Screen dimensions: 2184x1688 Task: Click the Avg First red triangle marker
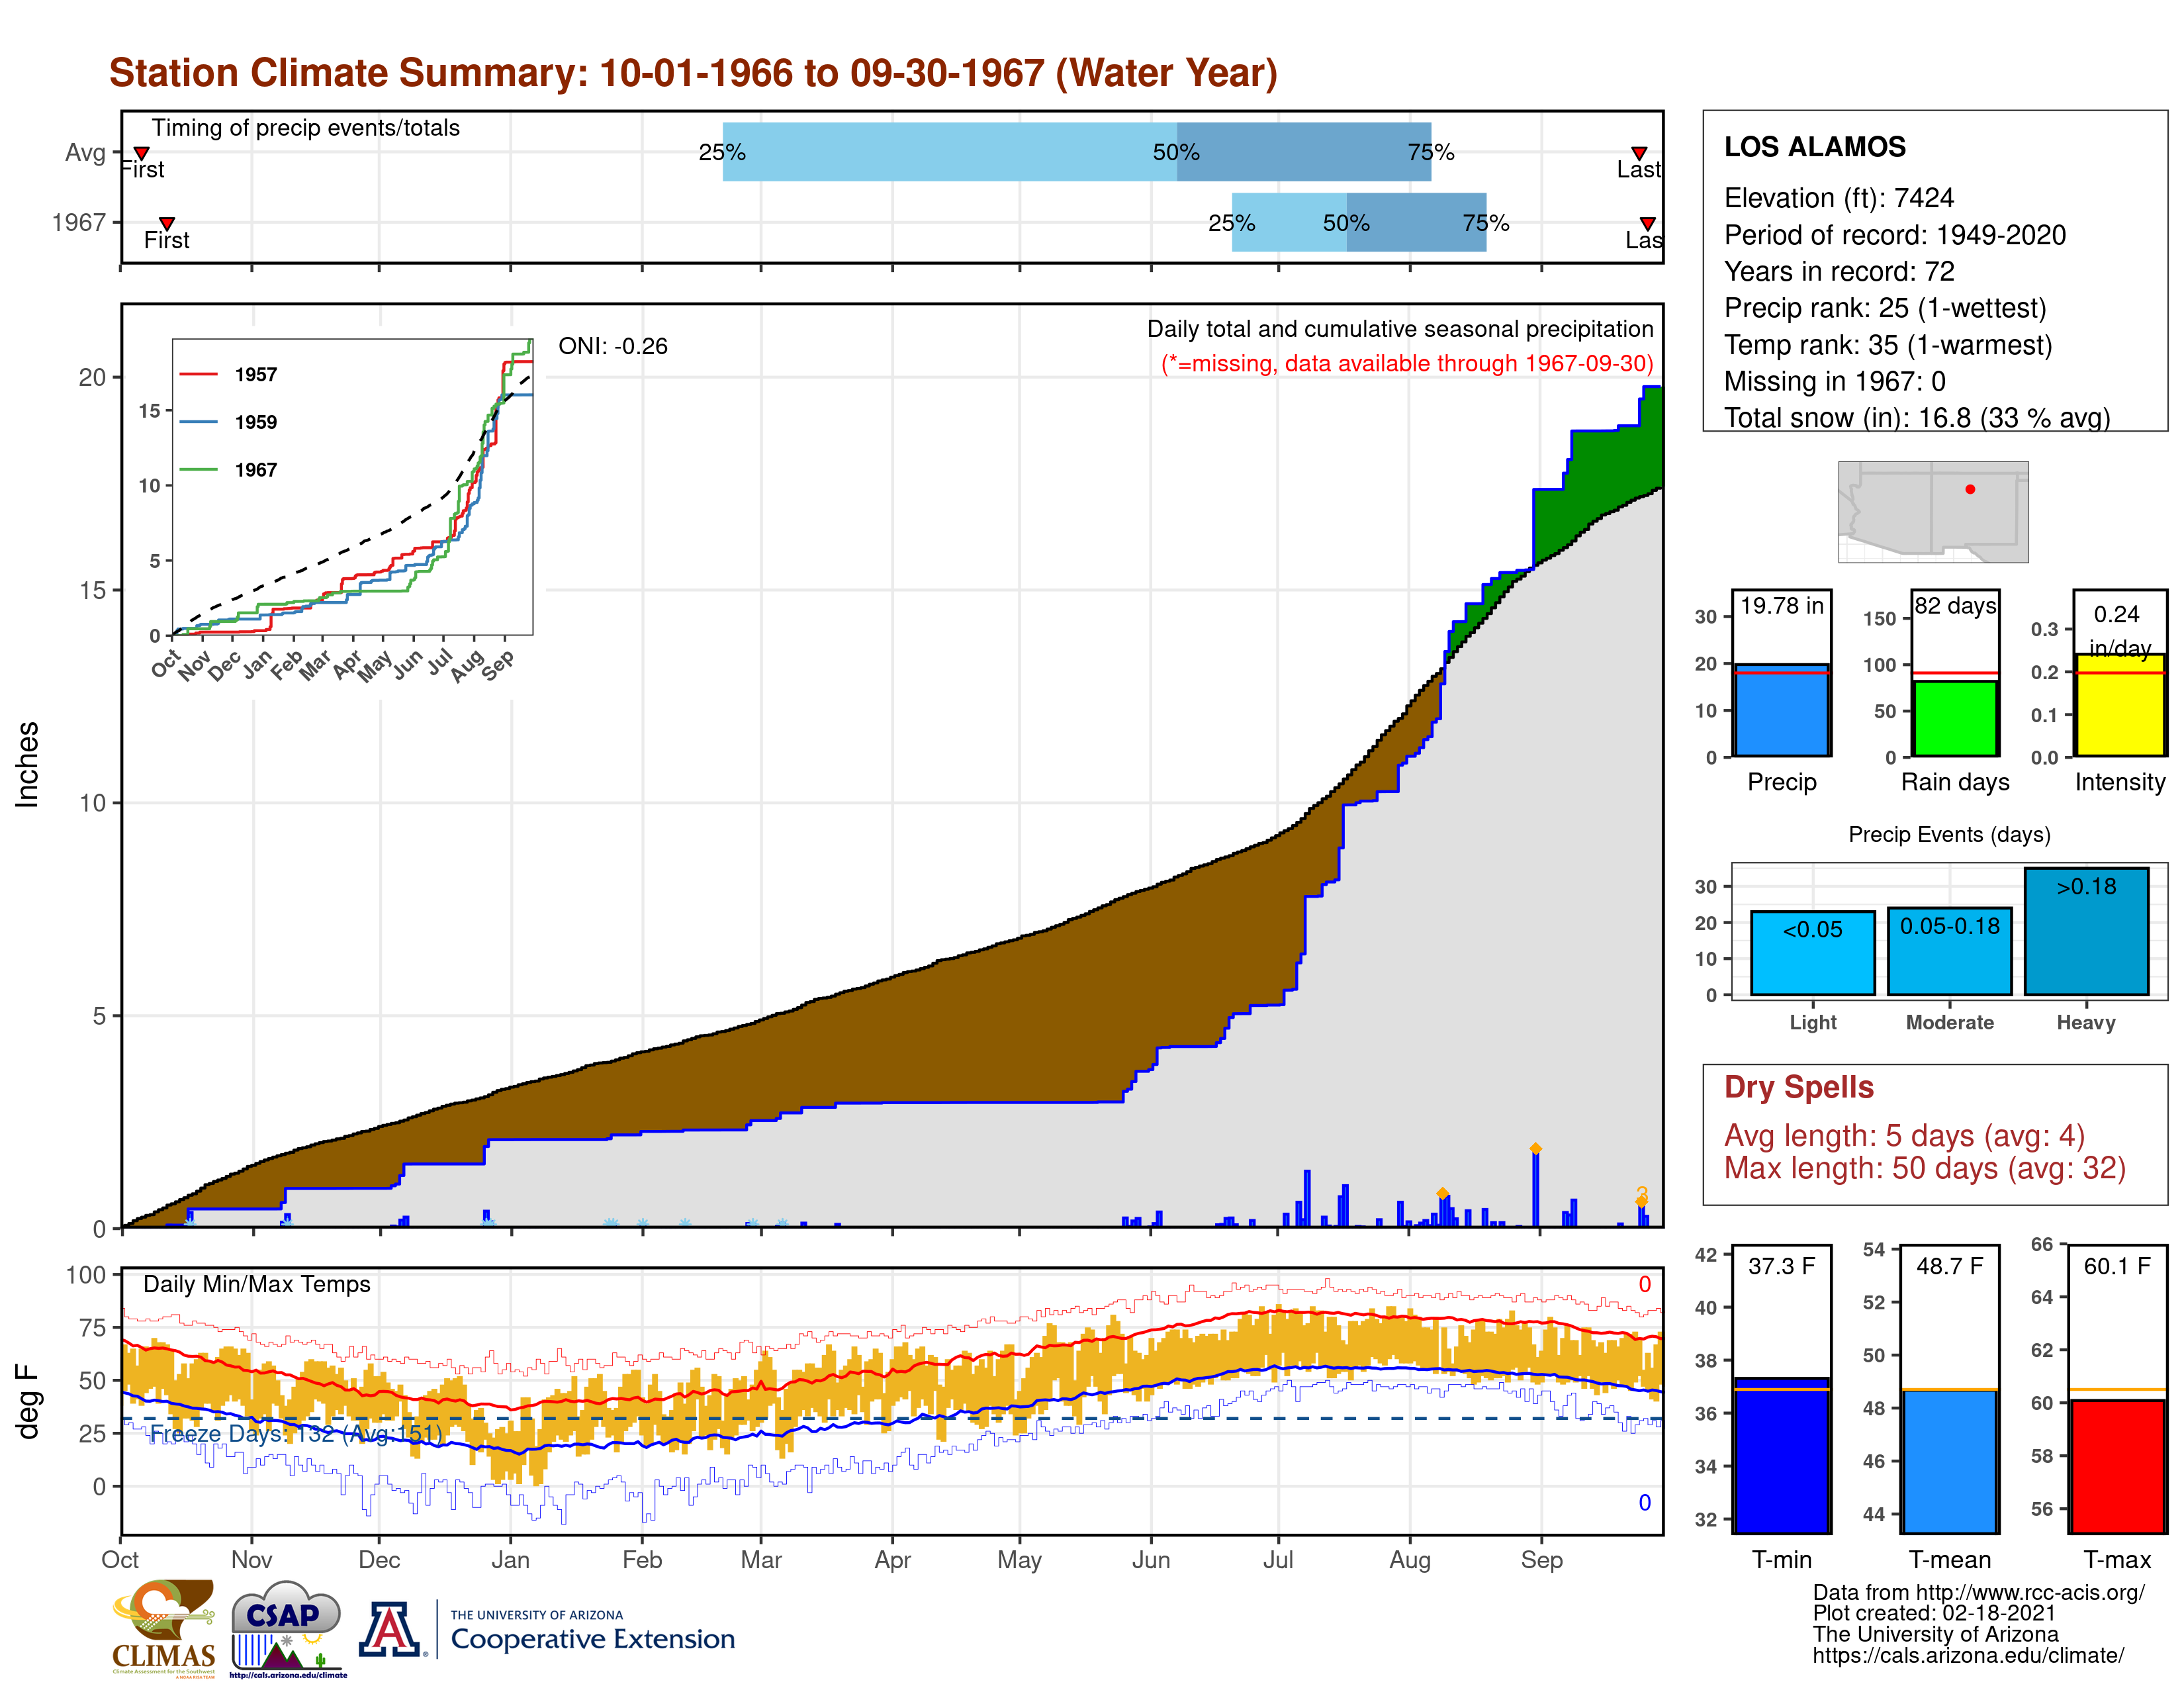point(142,153)
